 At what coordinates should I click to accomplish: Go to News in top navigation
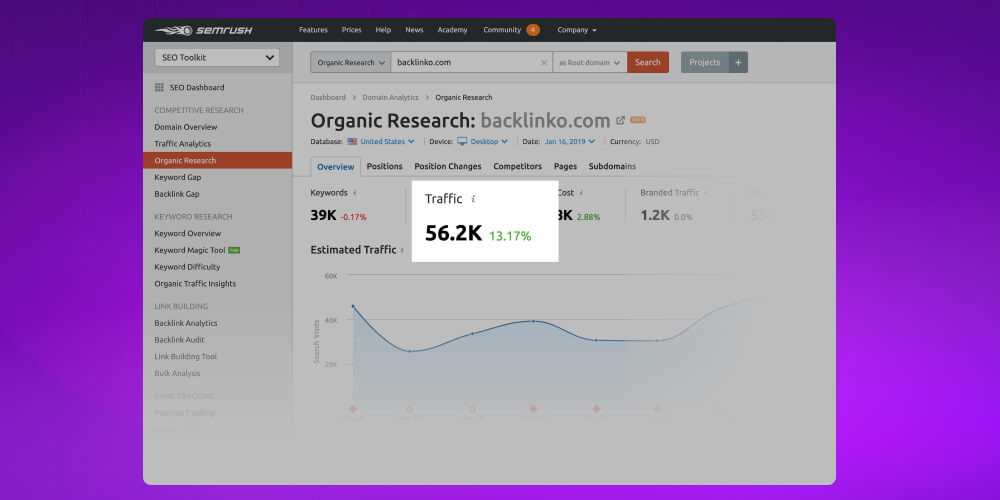[414, 30]
